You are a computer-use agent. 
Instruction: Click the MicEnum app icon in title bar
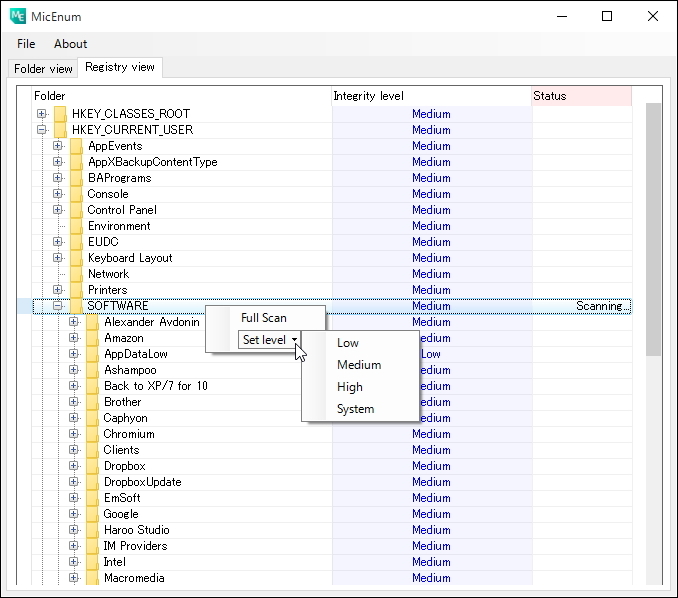tap(18, 16)
